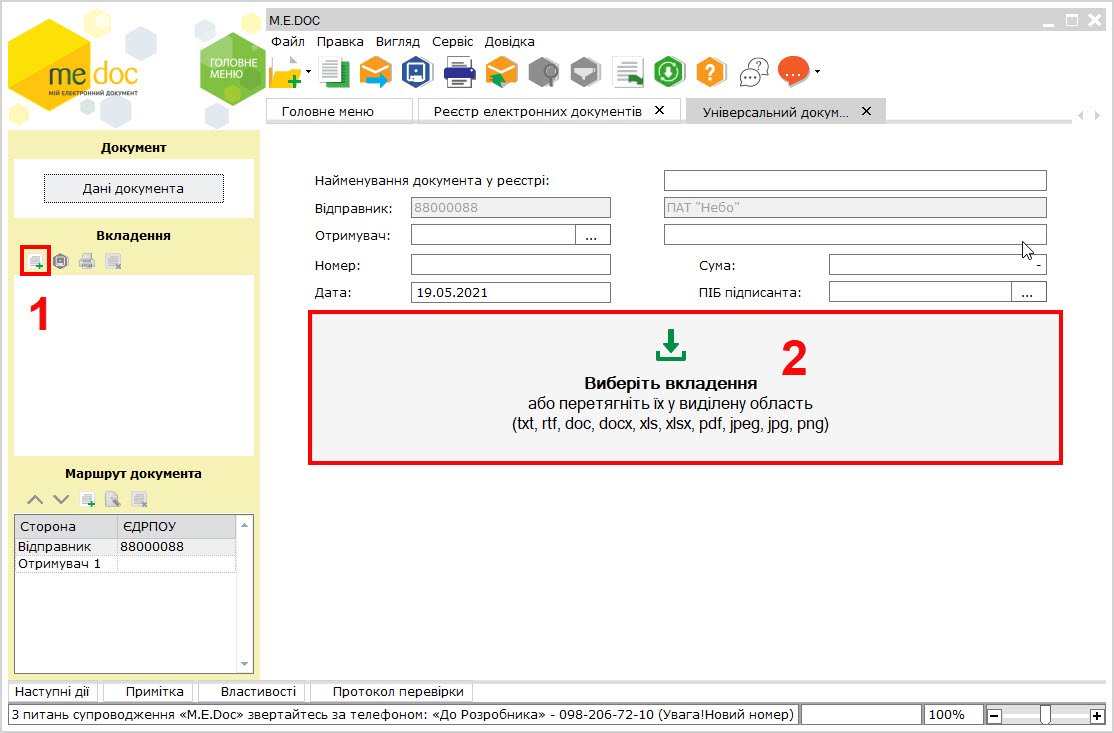Click the add attachment icon under Вкладення

pos(36,262)
